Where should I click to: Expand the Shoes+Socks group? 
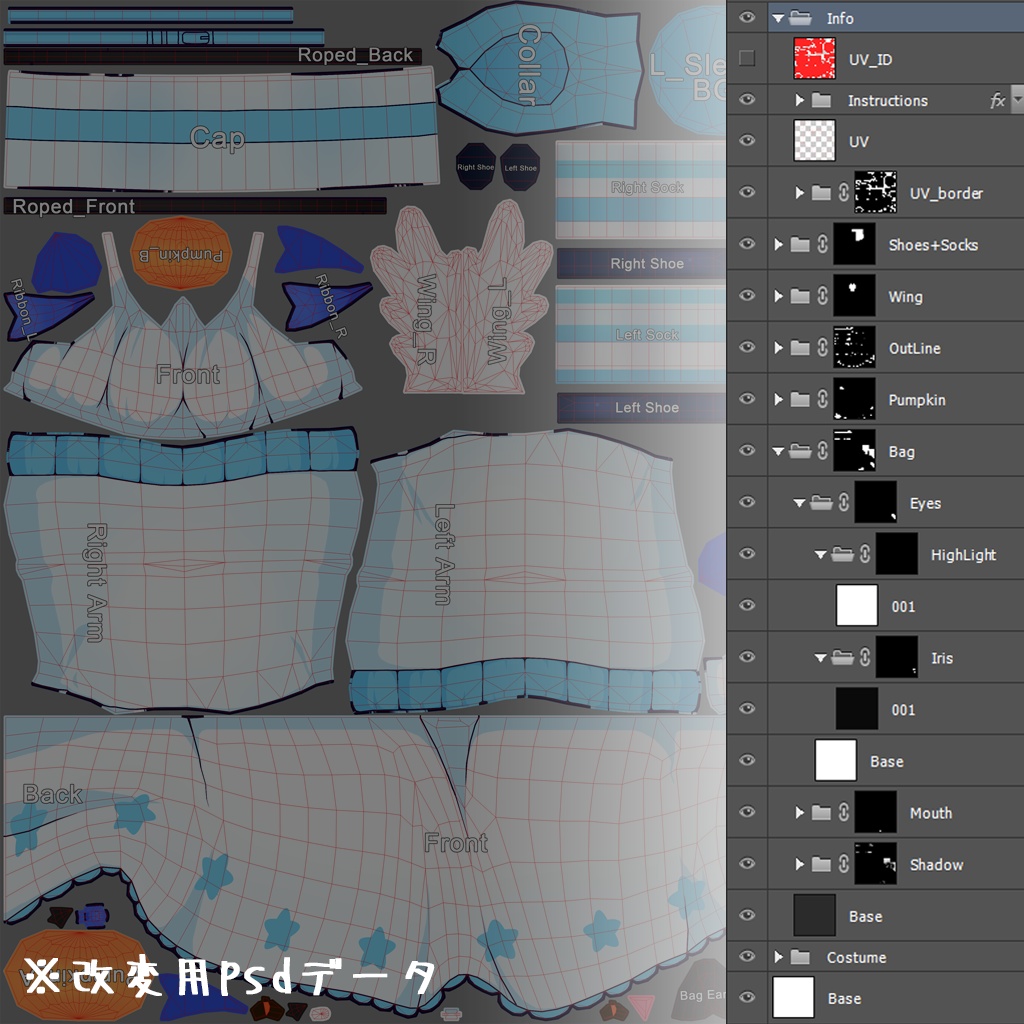point(778,244)
